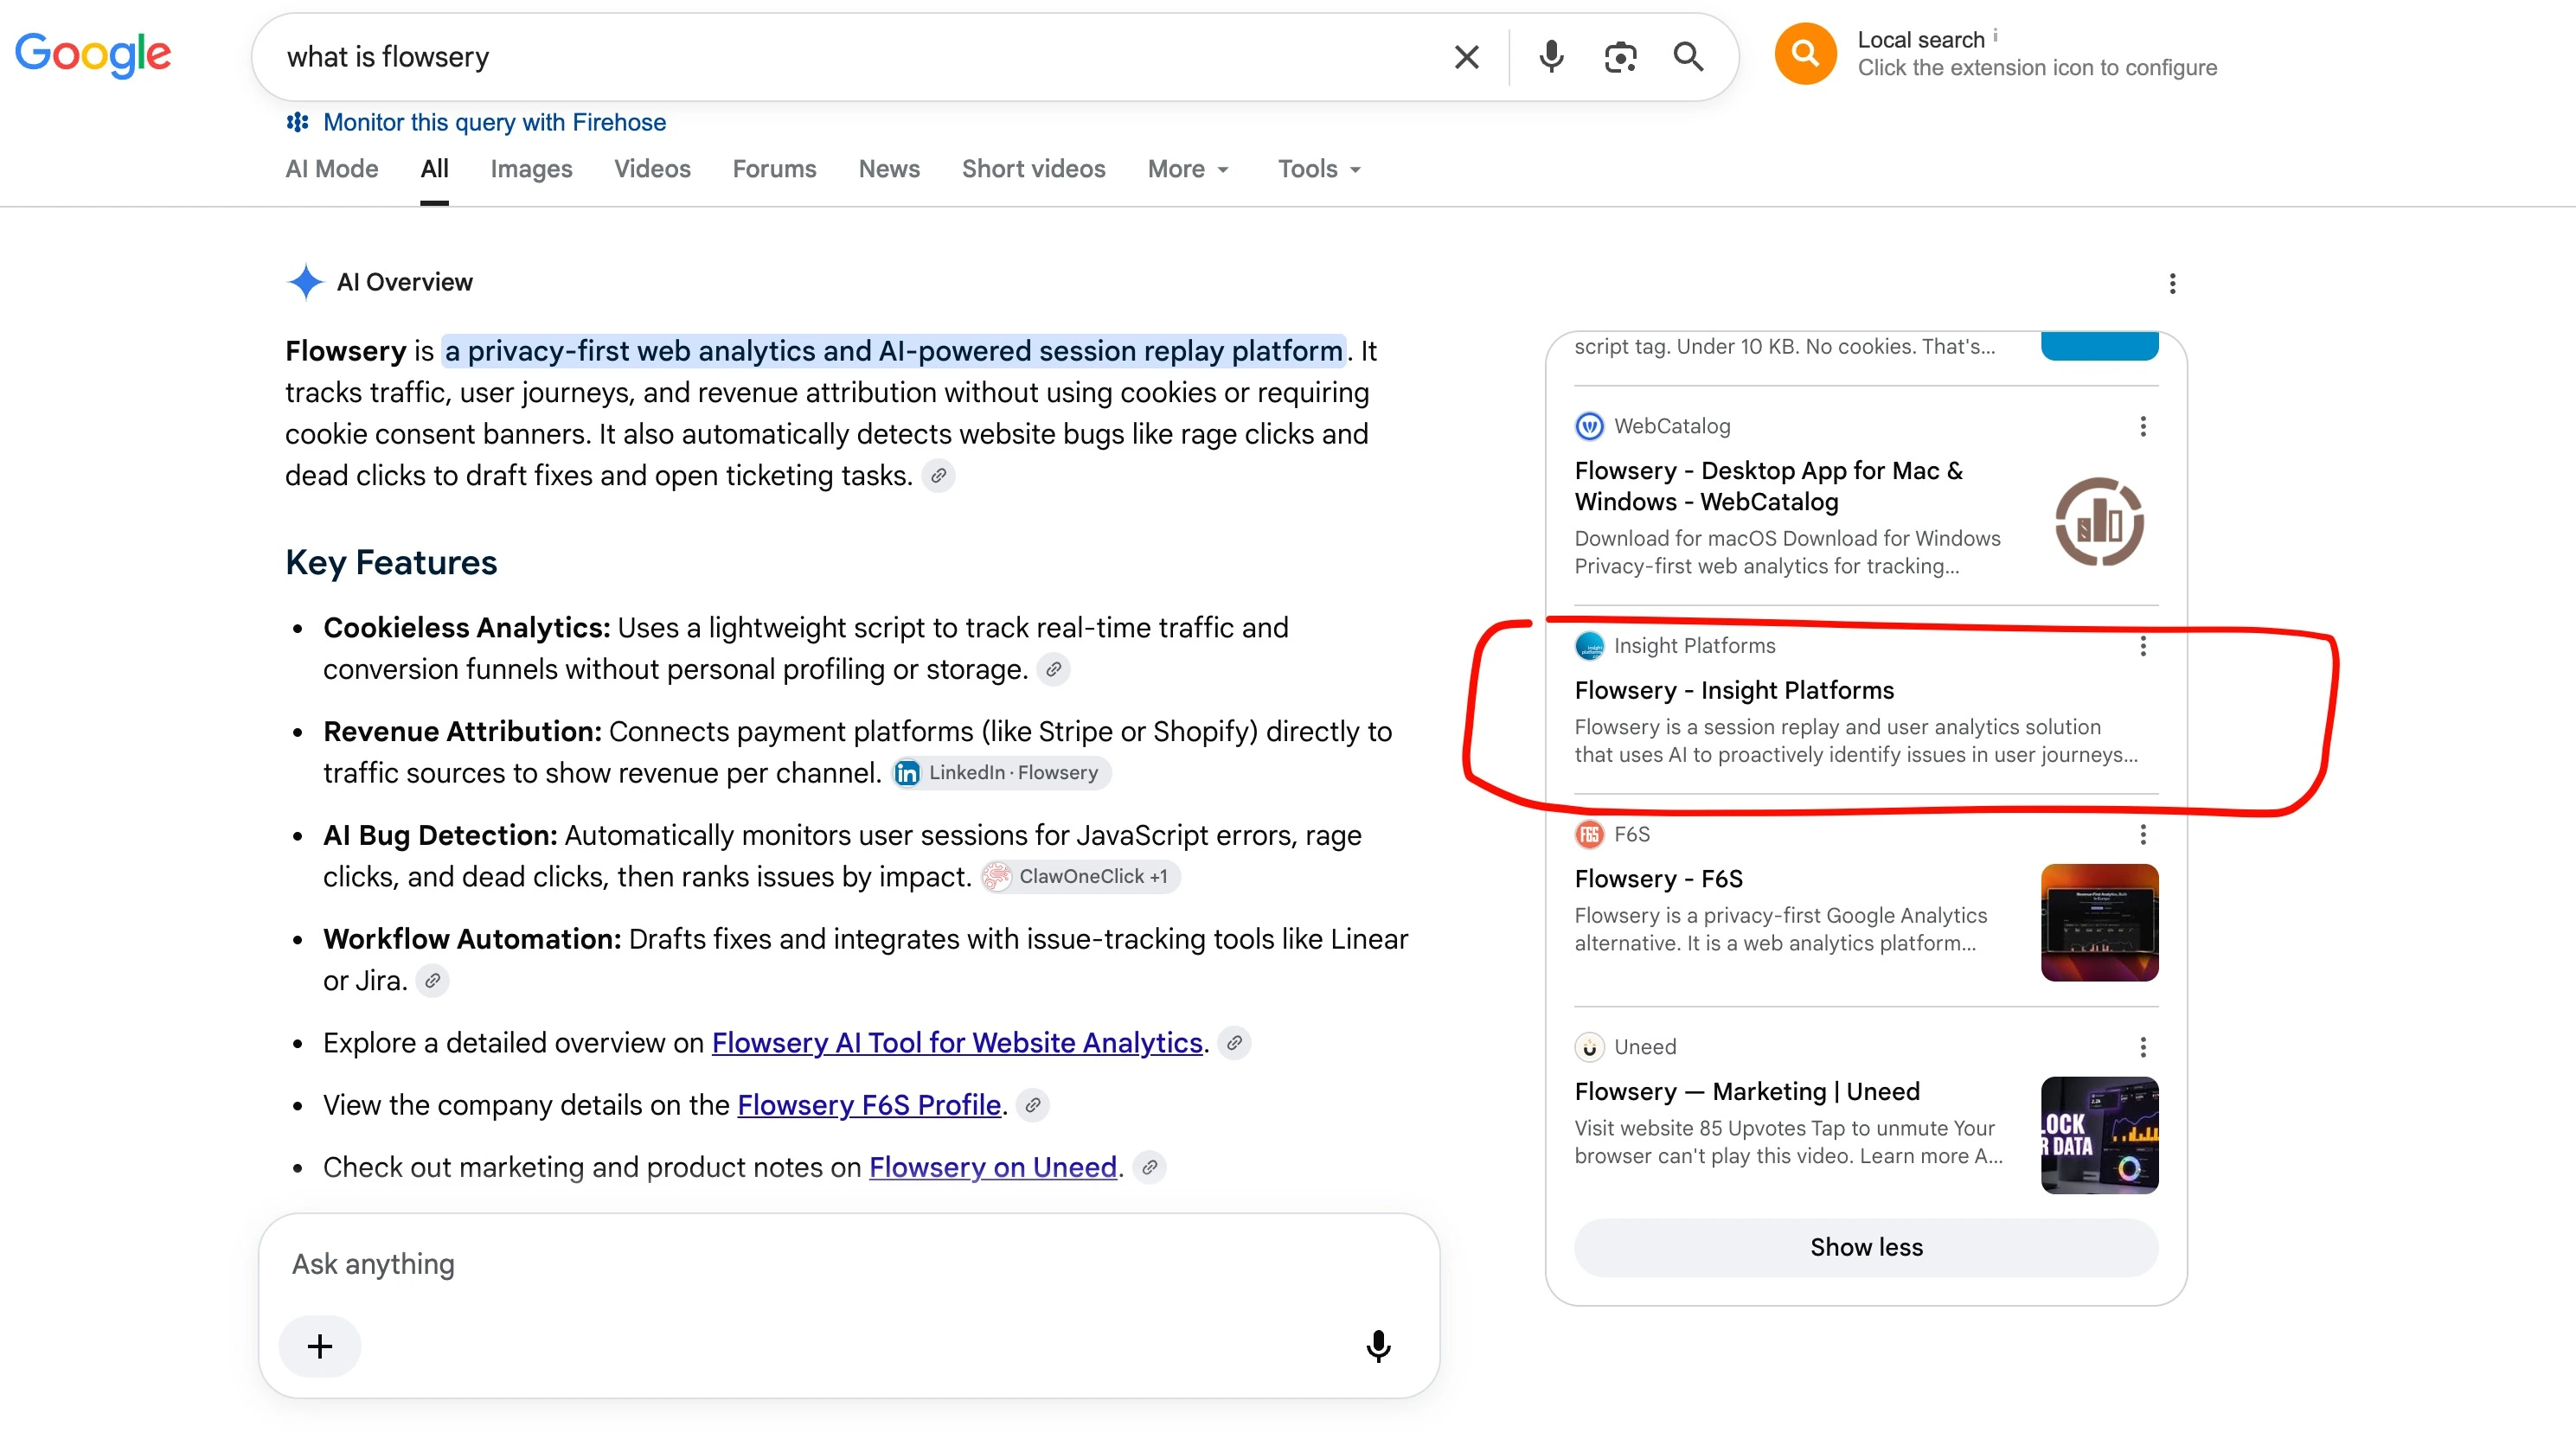
Task: Click the Ask anything input field
Action: click(x=848, y=1264)
